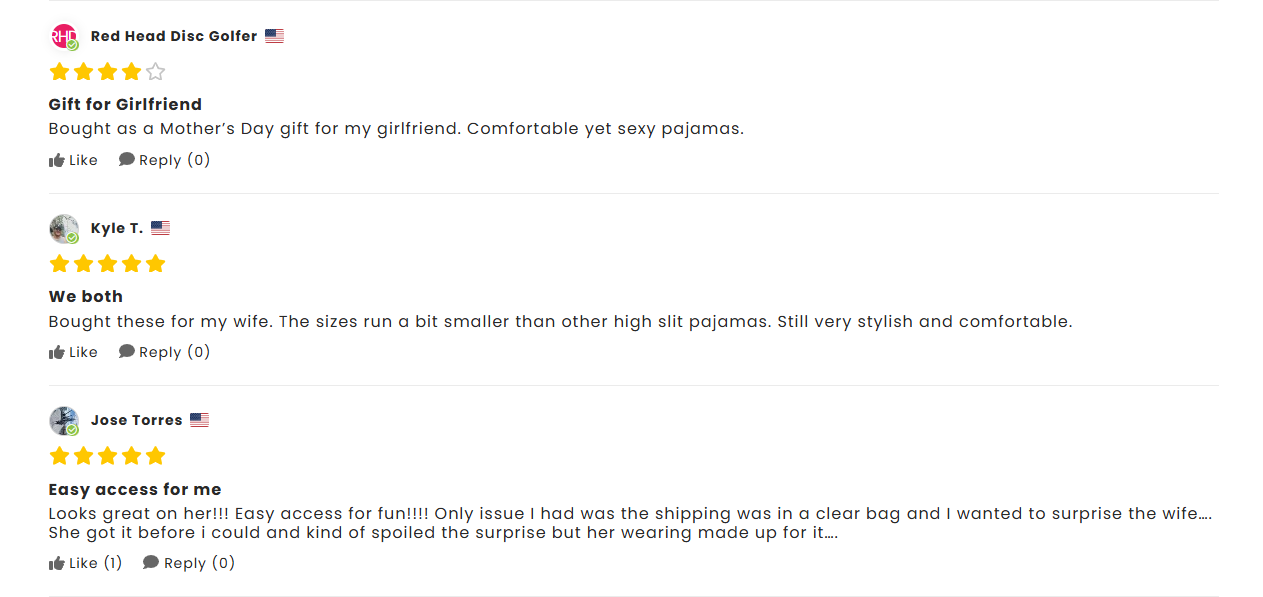
Task: Click the US flag next to Jose Torres
Action: pyautogui.click(x=199, y=420)
